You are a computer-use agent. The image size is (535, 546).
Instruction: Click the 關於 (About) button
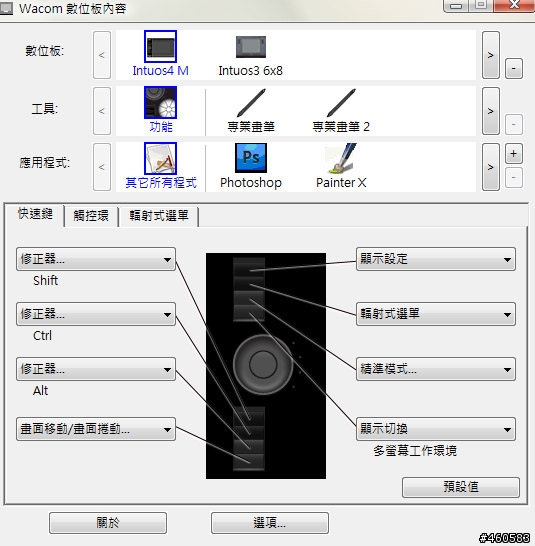tap(108, 523)
